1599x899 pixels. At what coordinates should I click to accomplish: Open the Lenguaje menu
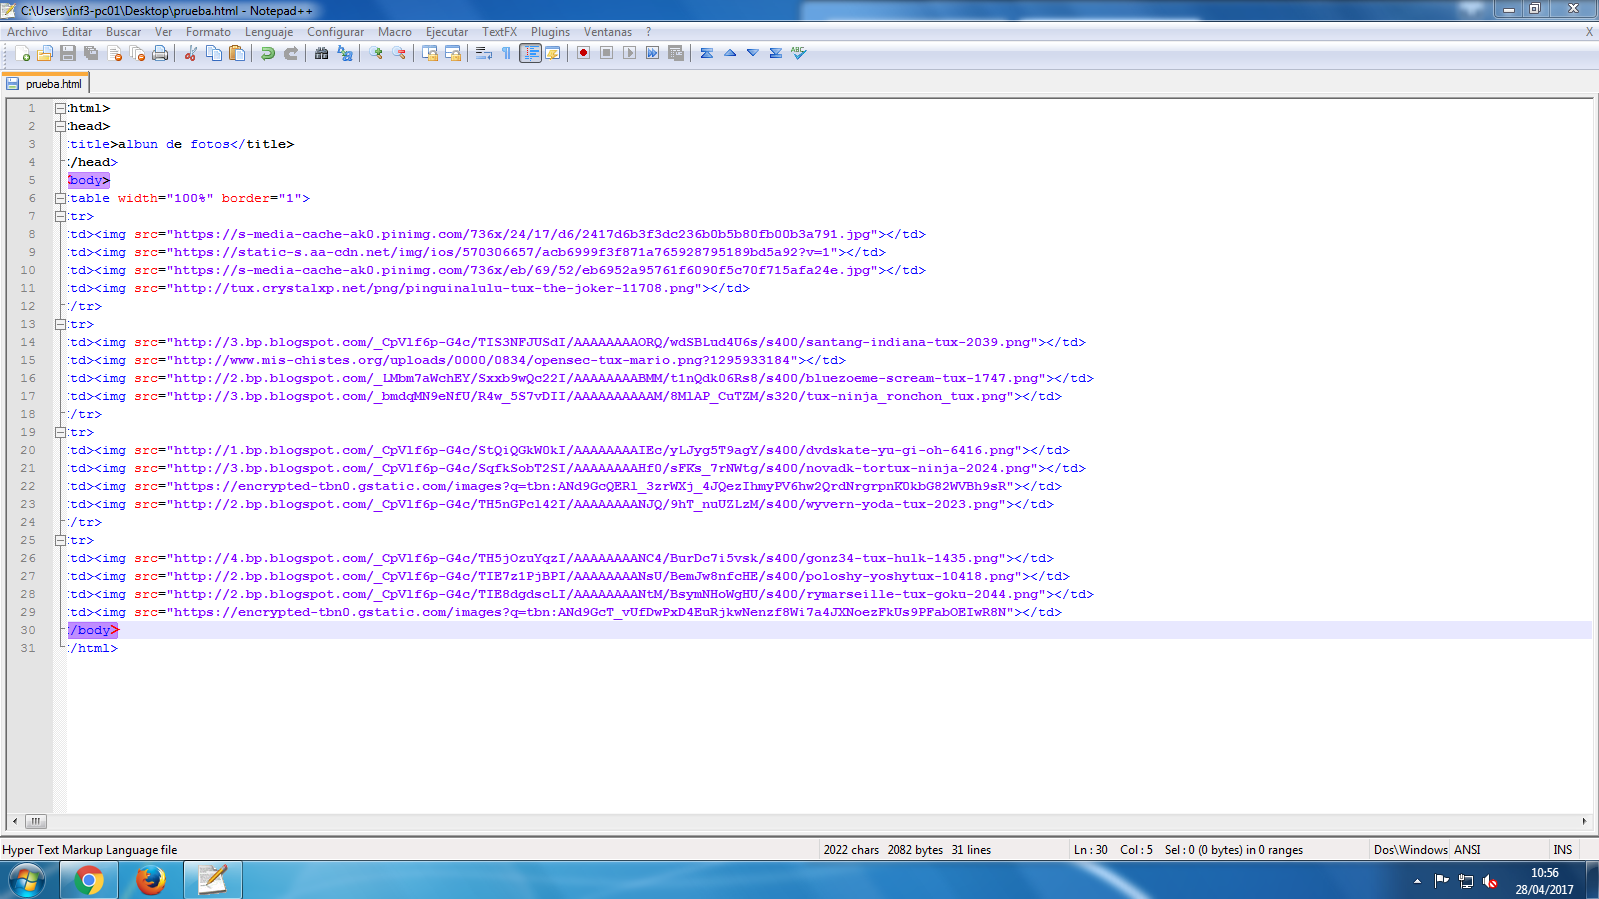coord(269,32)
